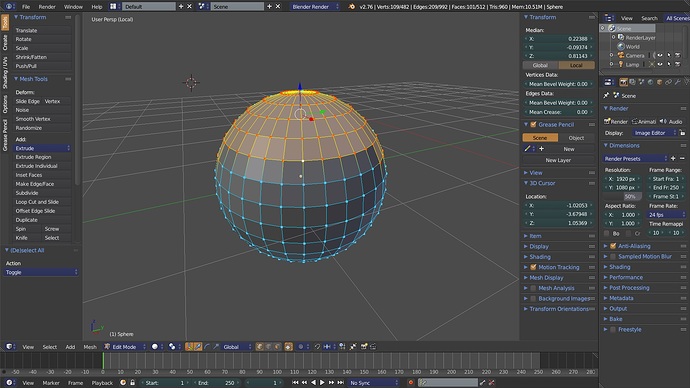Expand the Performance panel

(626, 277)
